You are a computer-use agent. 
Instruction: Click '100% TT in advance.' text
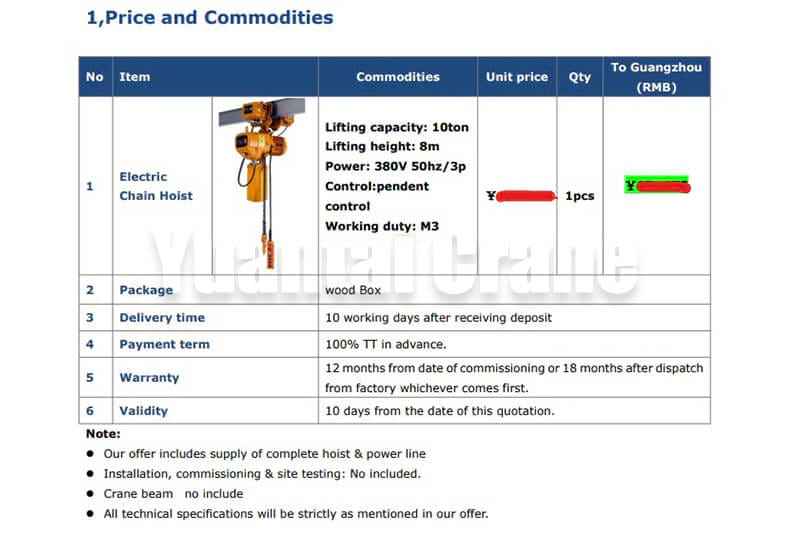(x=386, y=344)
